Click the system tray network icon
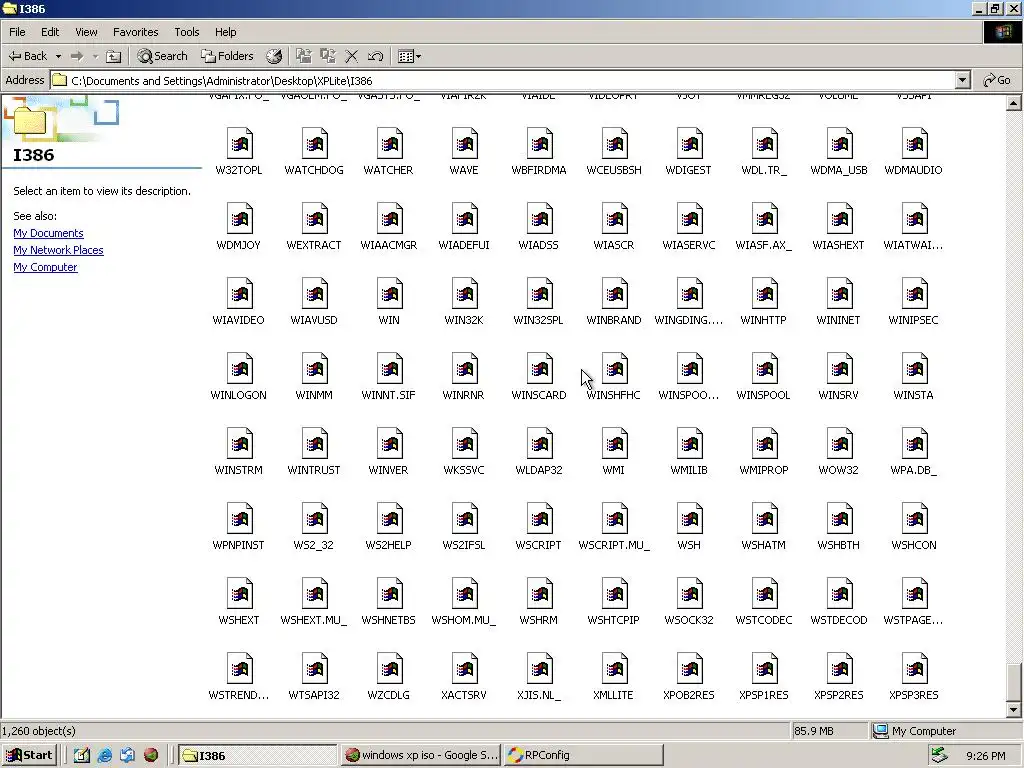 tap(939, 756)
